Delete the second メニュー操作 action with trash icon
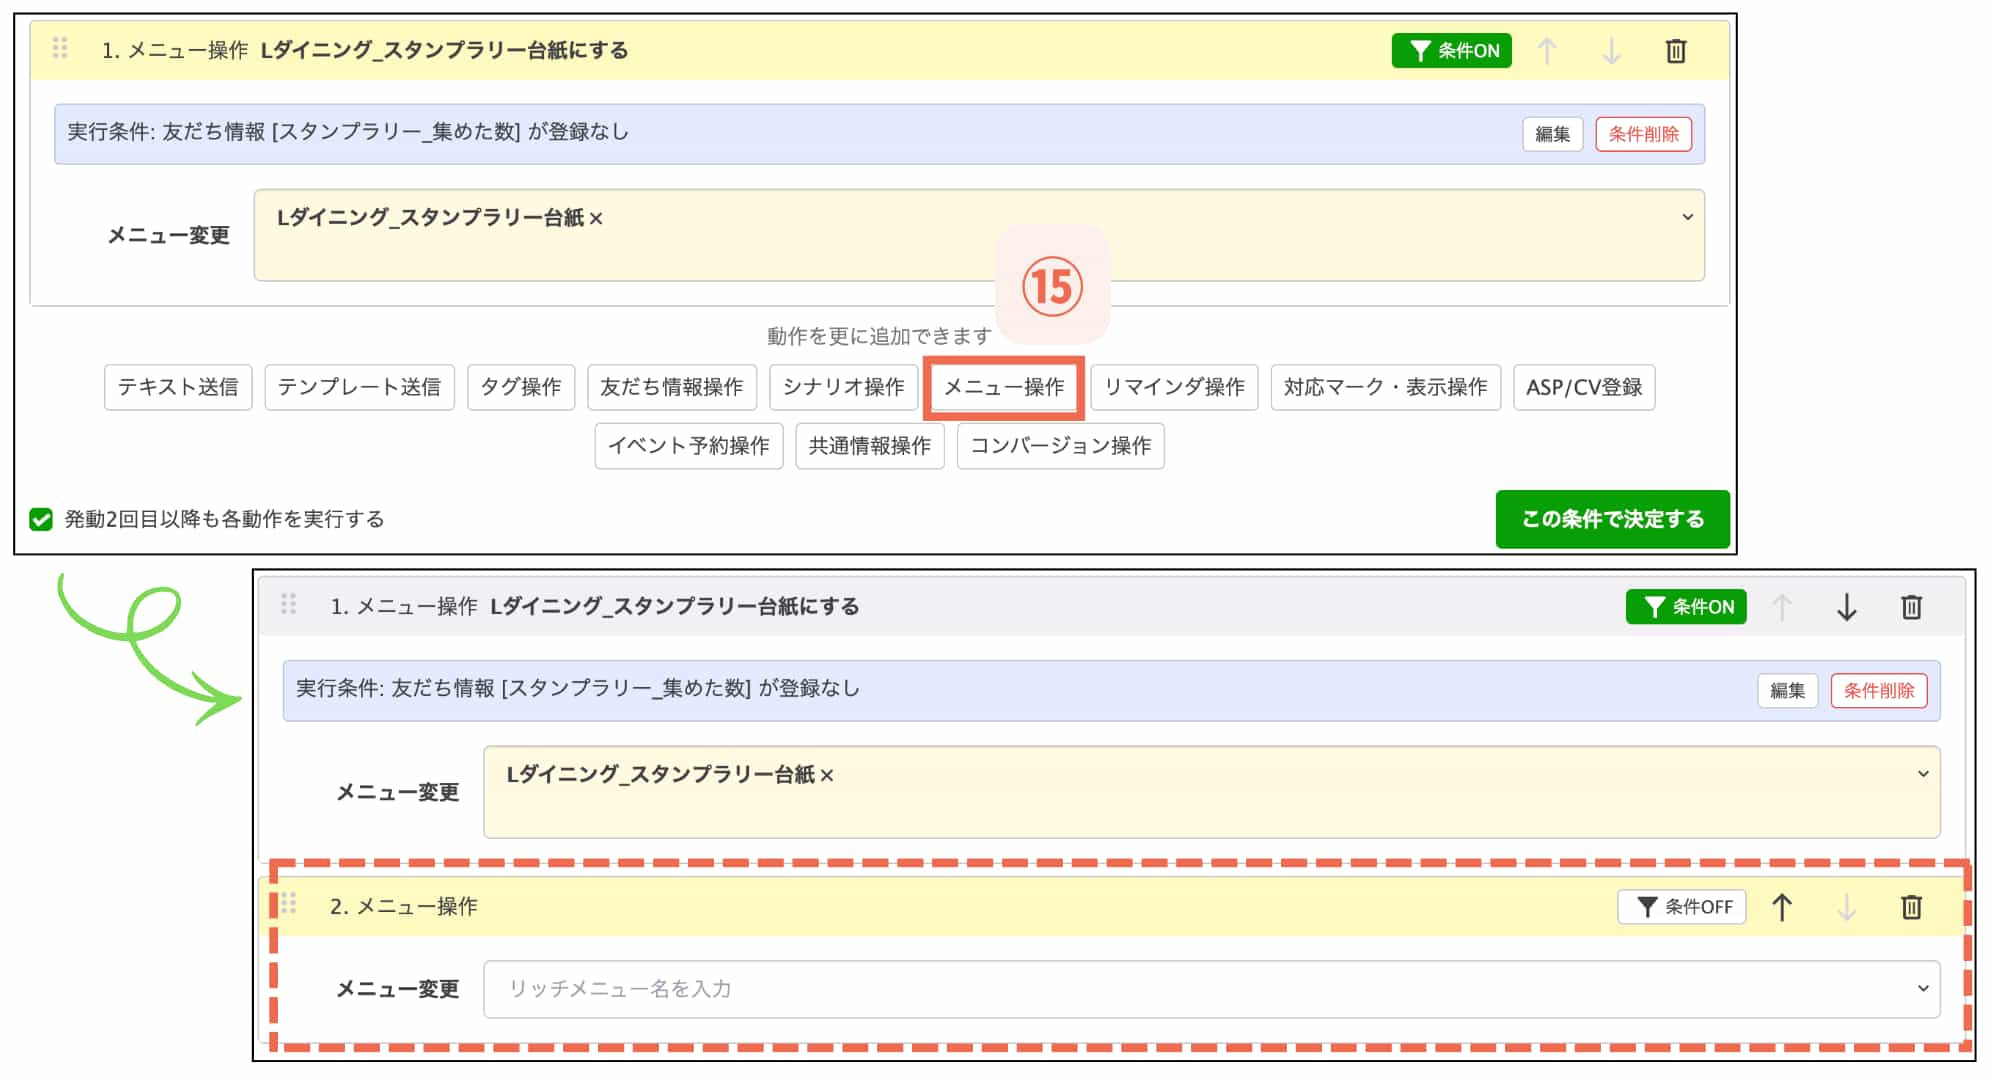Screen dimensions: 1992x1078 pyautogui.click(x=1911, y=907)
